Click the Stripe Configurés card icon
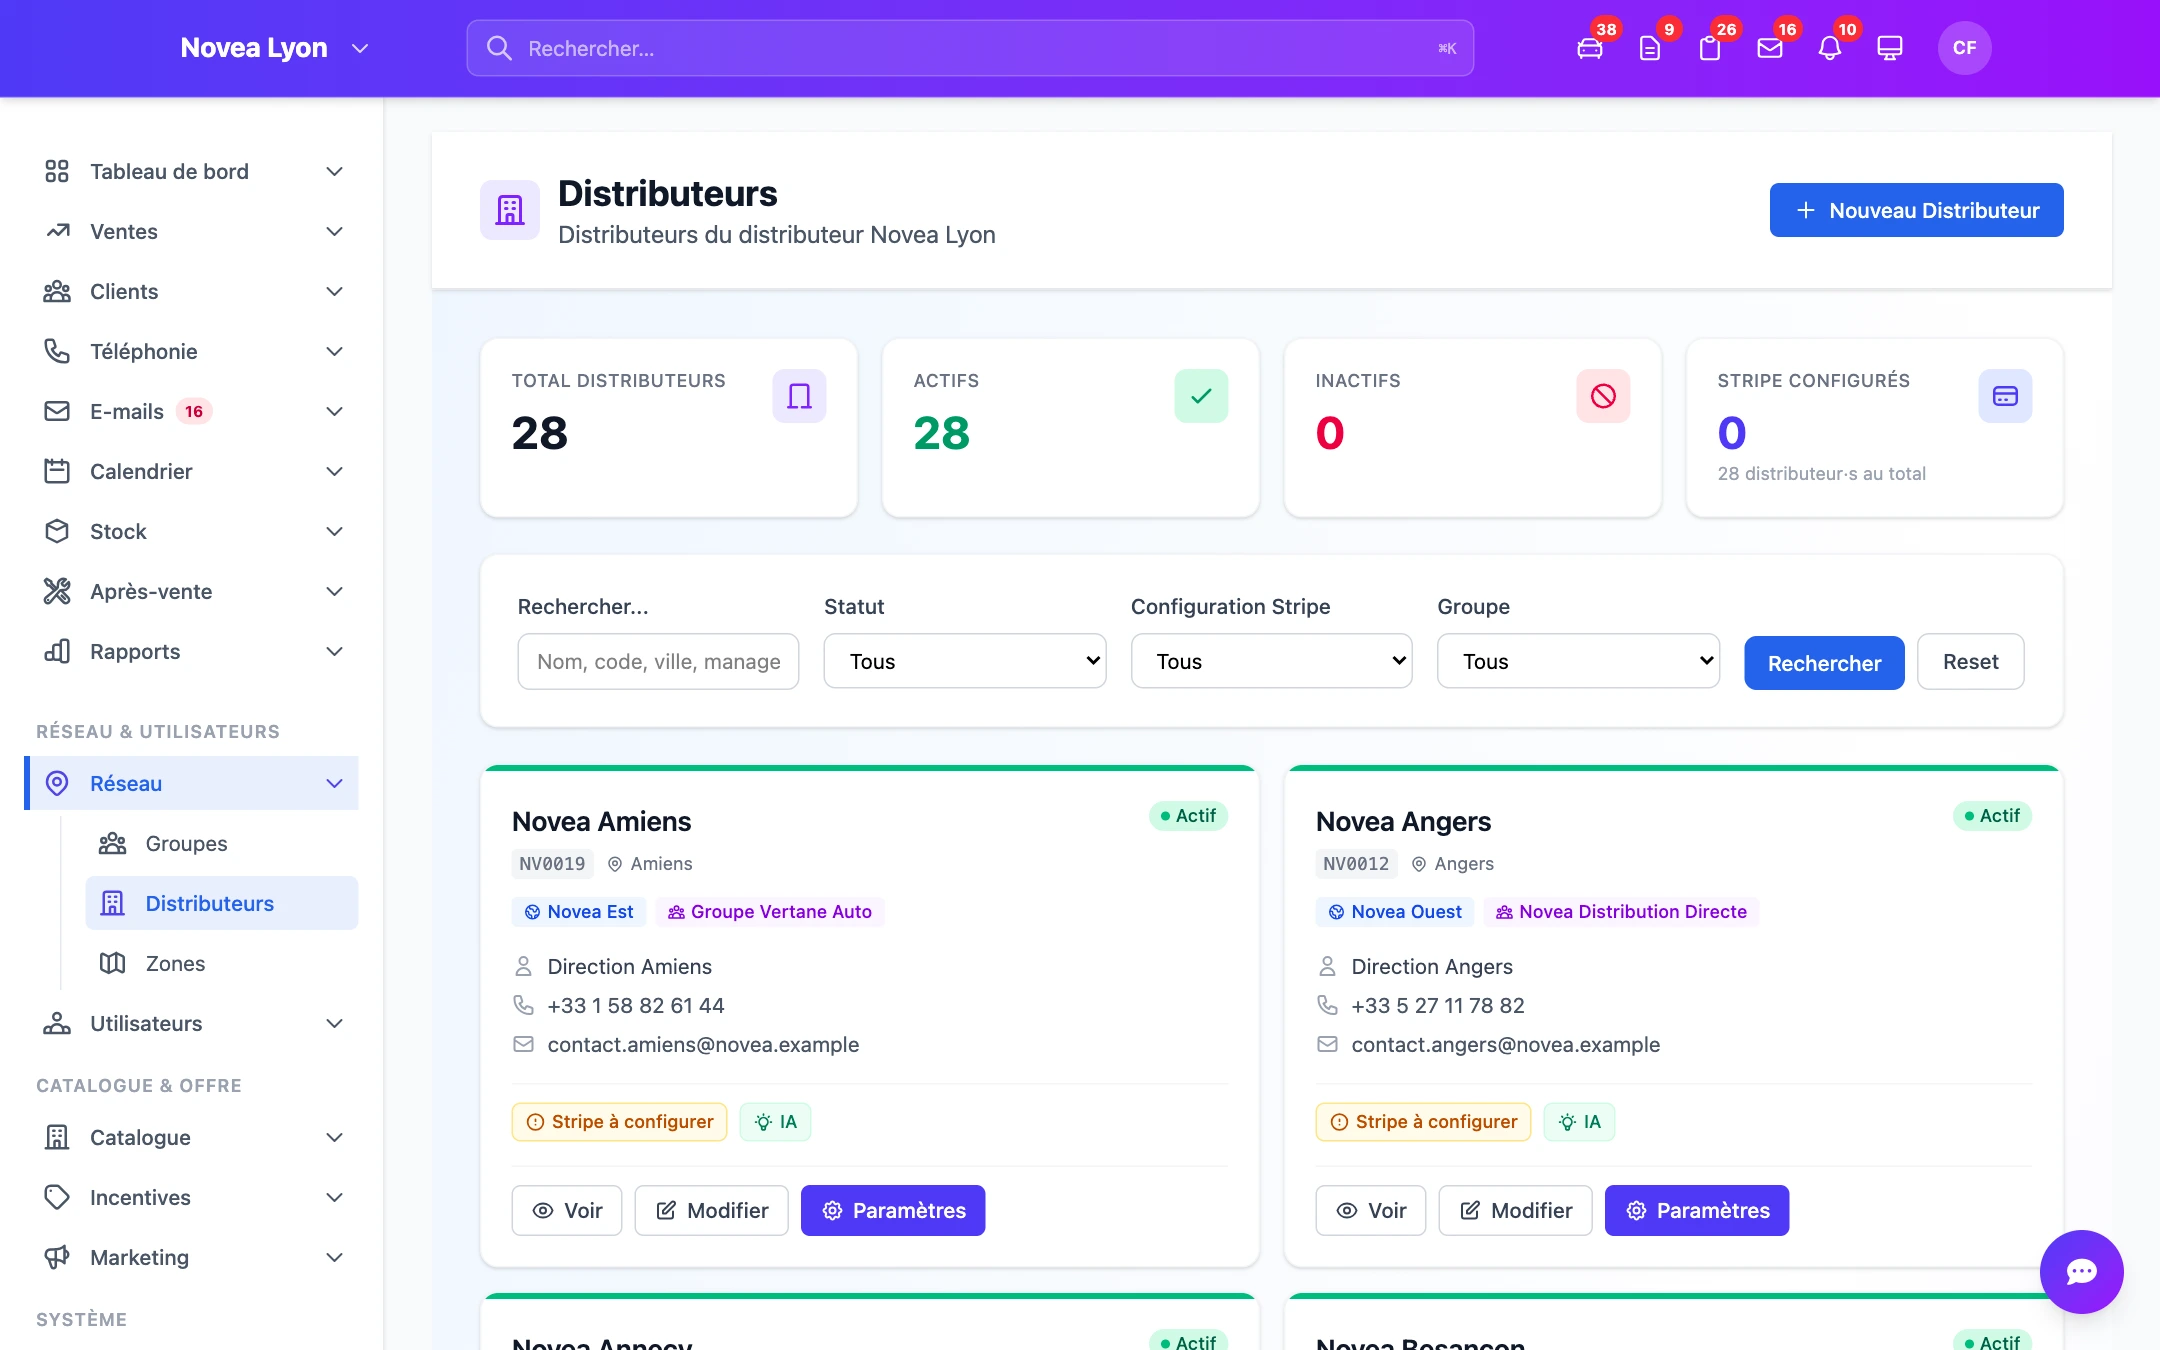This screenshot has height=1350, width=2160. point(2005,396)
